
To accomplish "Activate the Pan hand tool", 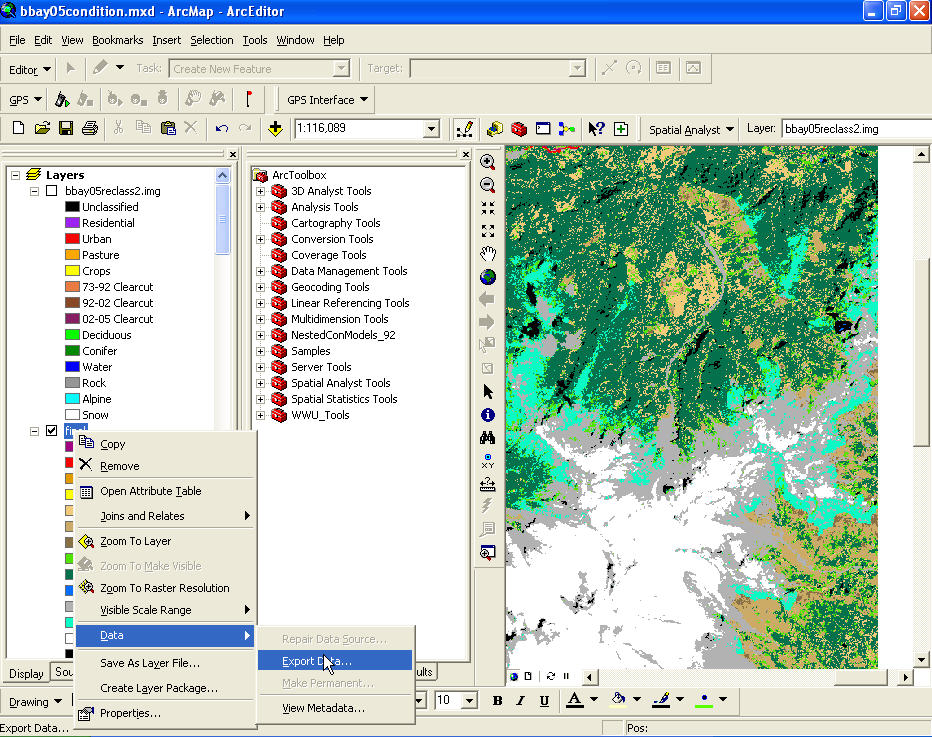I will [x=487, y=254].
